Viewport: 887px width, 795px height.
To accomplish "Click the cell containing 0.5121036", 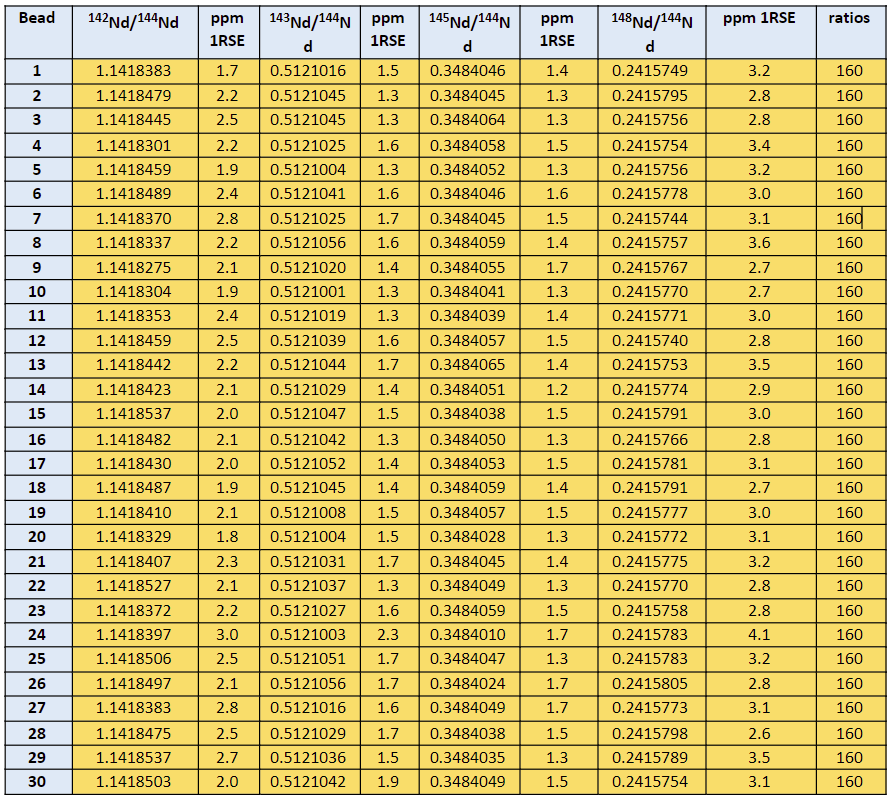I will pyautogui.click(x=310, y=757).
